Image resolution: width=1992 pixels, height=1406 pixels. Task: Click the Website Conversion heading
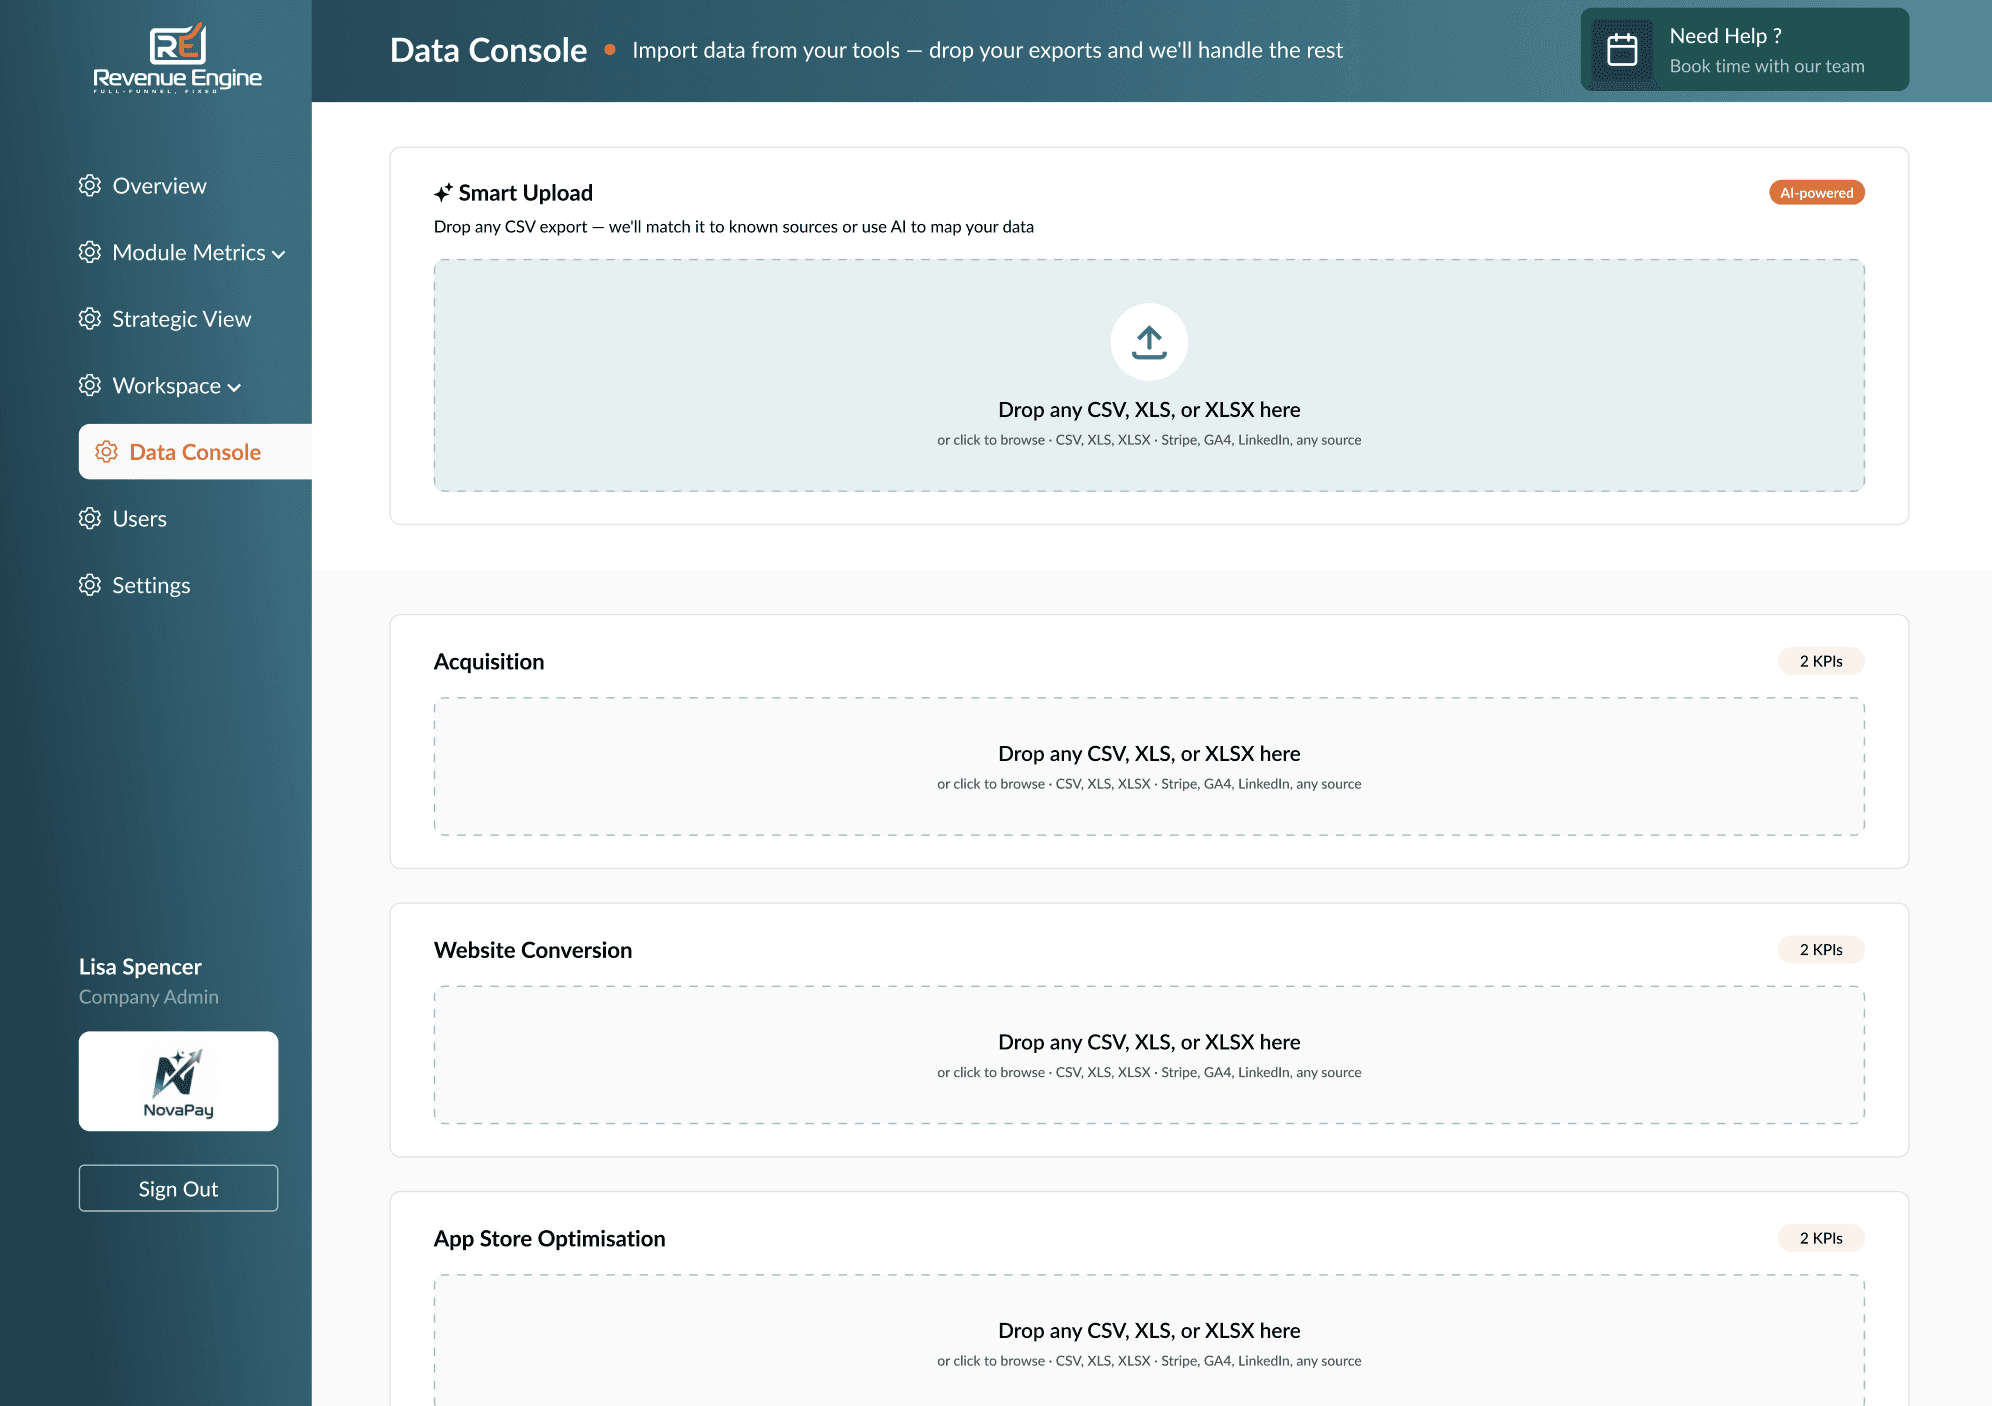pyautogui.click(x=533, y=950)
